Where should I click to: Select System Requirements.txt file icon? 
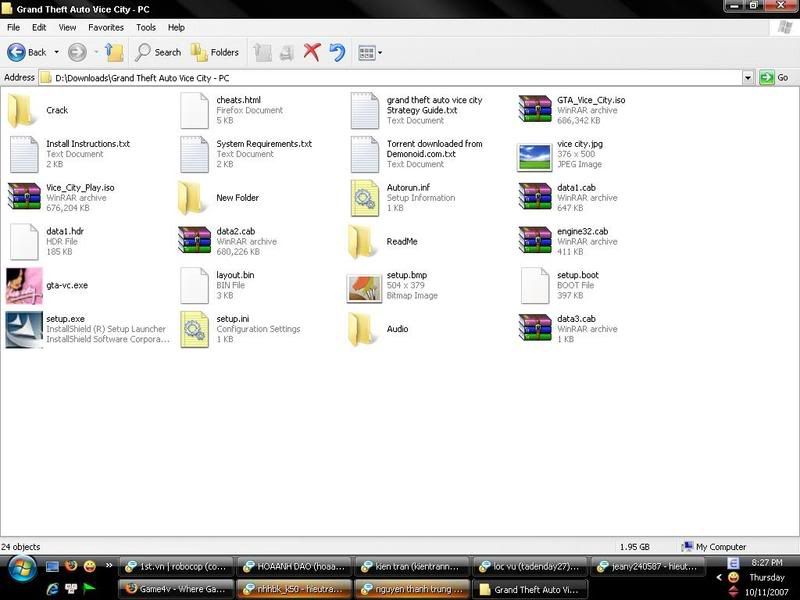pyautogui.click(x=194, y=154)
